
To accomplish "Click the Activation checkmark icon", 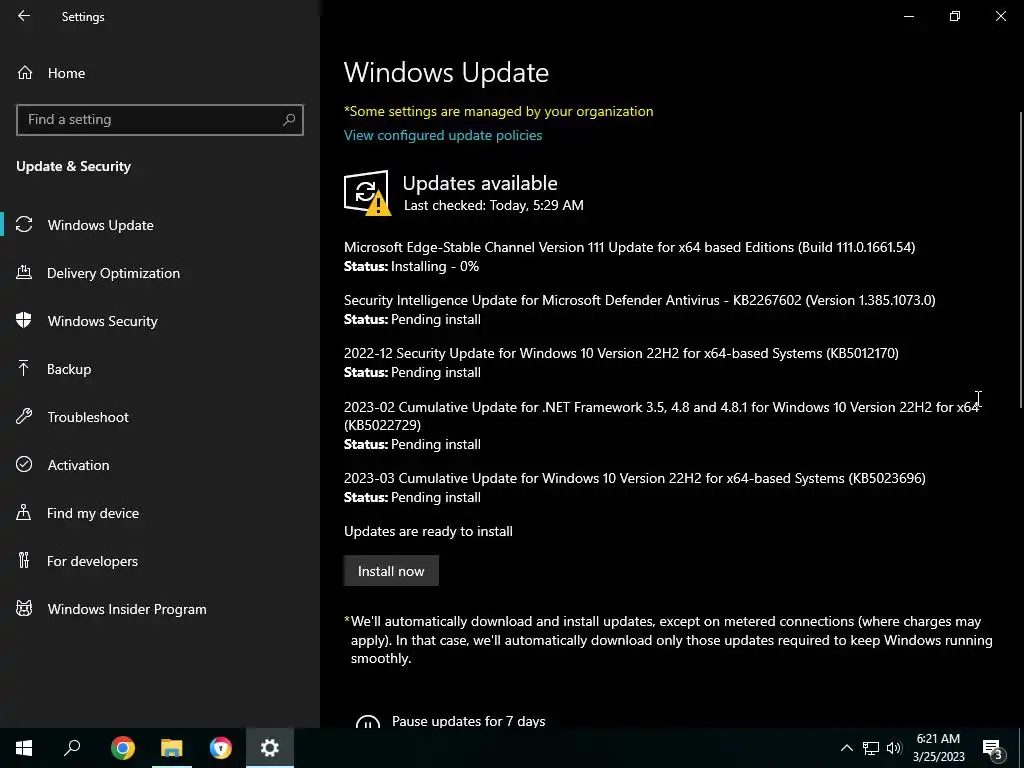I will [24, 464].
